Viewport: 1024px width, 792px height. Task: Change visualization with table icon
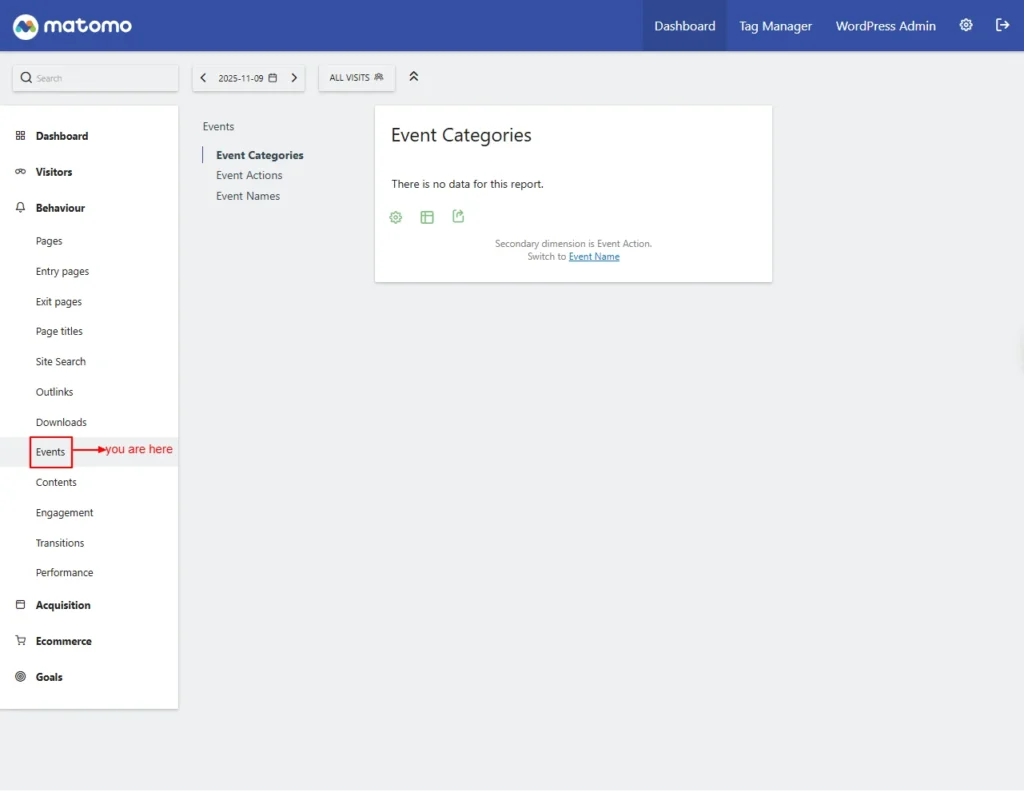pos(427,217)
